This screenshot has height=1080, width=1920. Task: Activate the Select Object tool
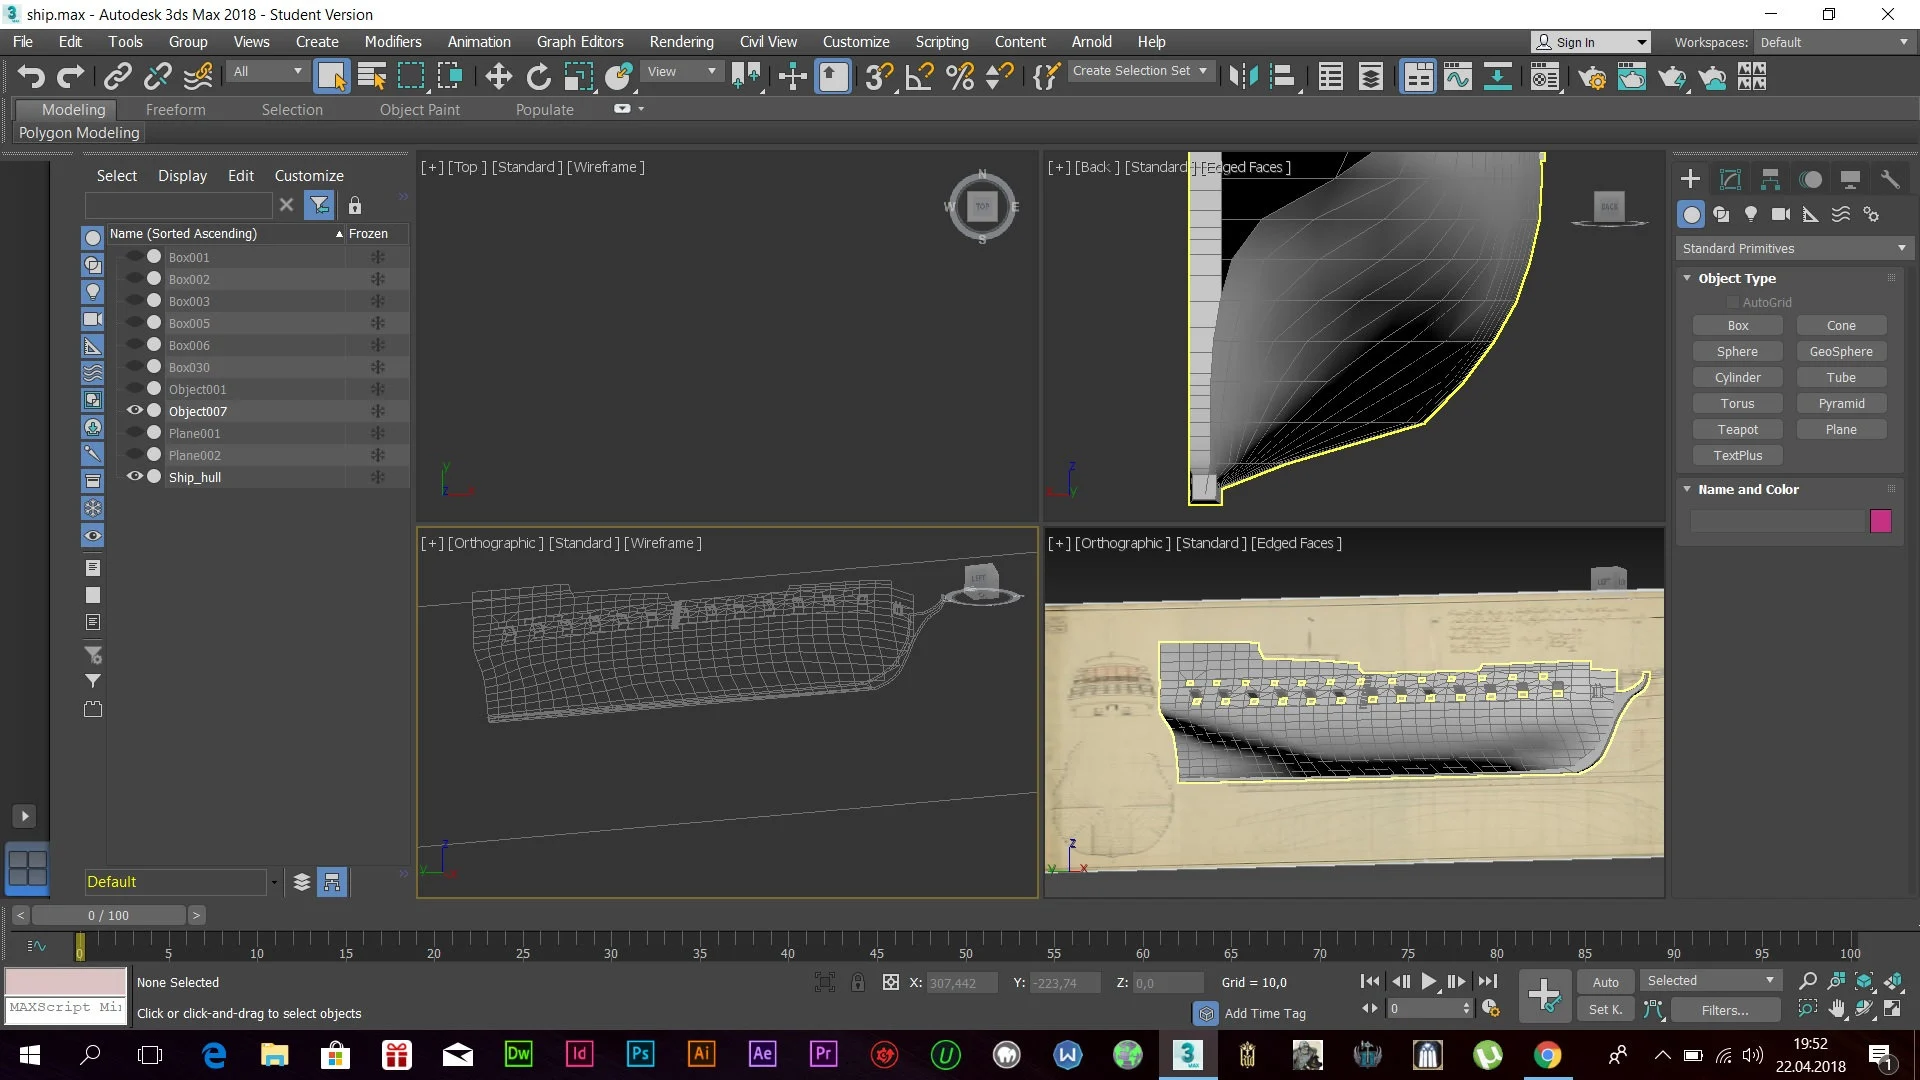(331, 76)
